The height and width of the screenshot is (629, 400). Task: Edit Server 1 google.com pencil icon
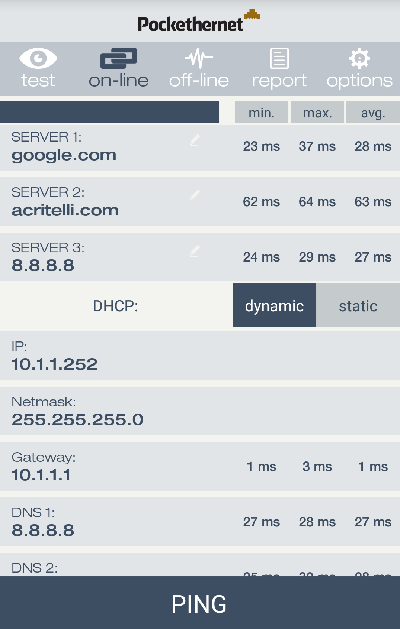click(195, 140)
